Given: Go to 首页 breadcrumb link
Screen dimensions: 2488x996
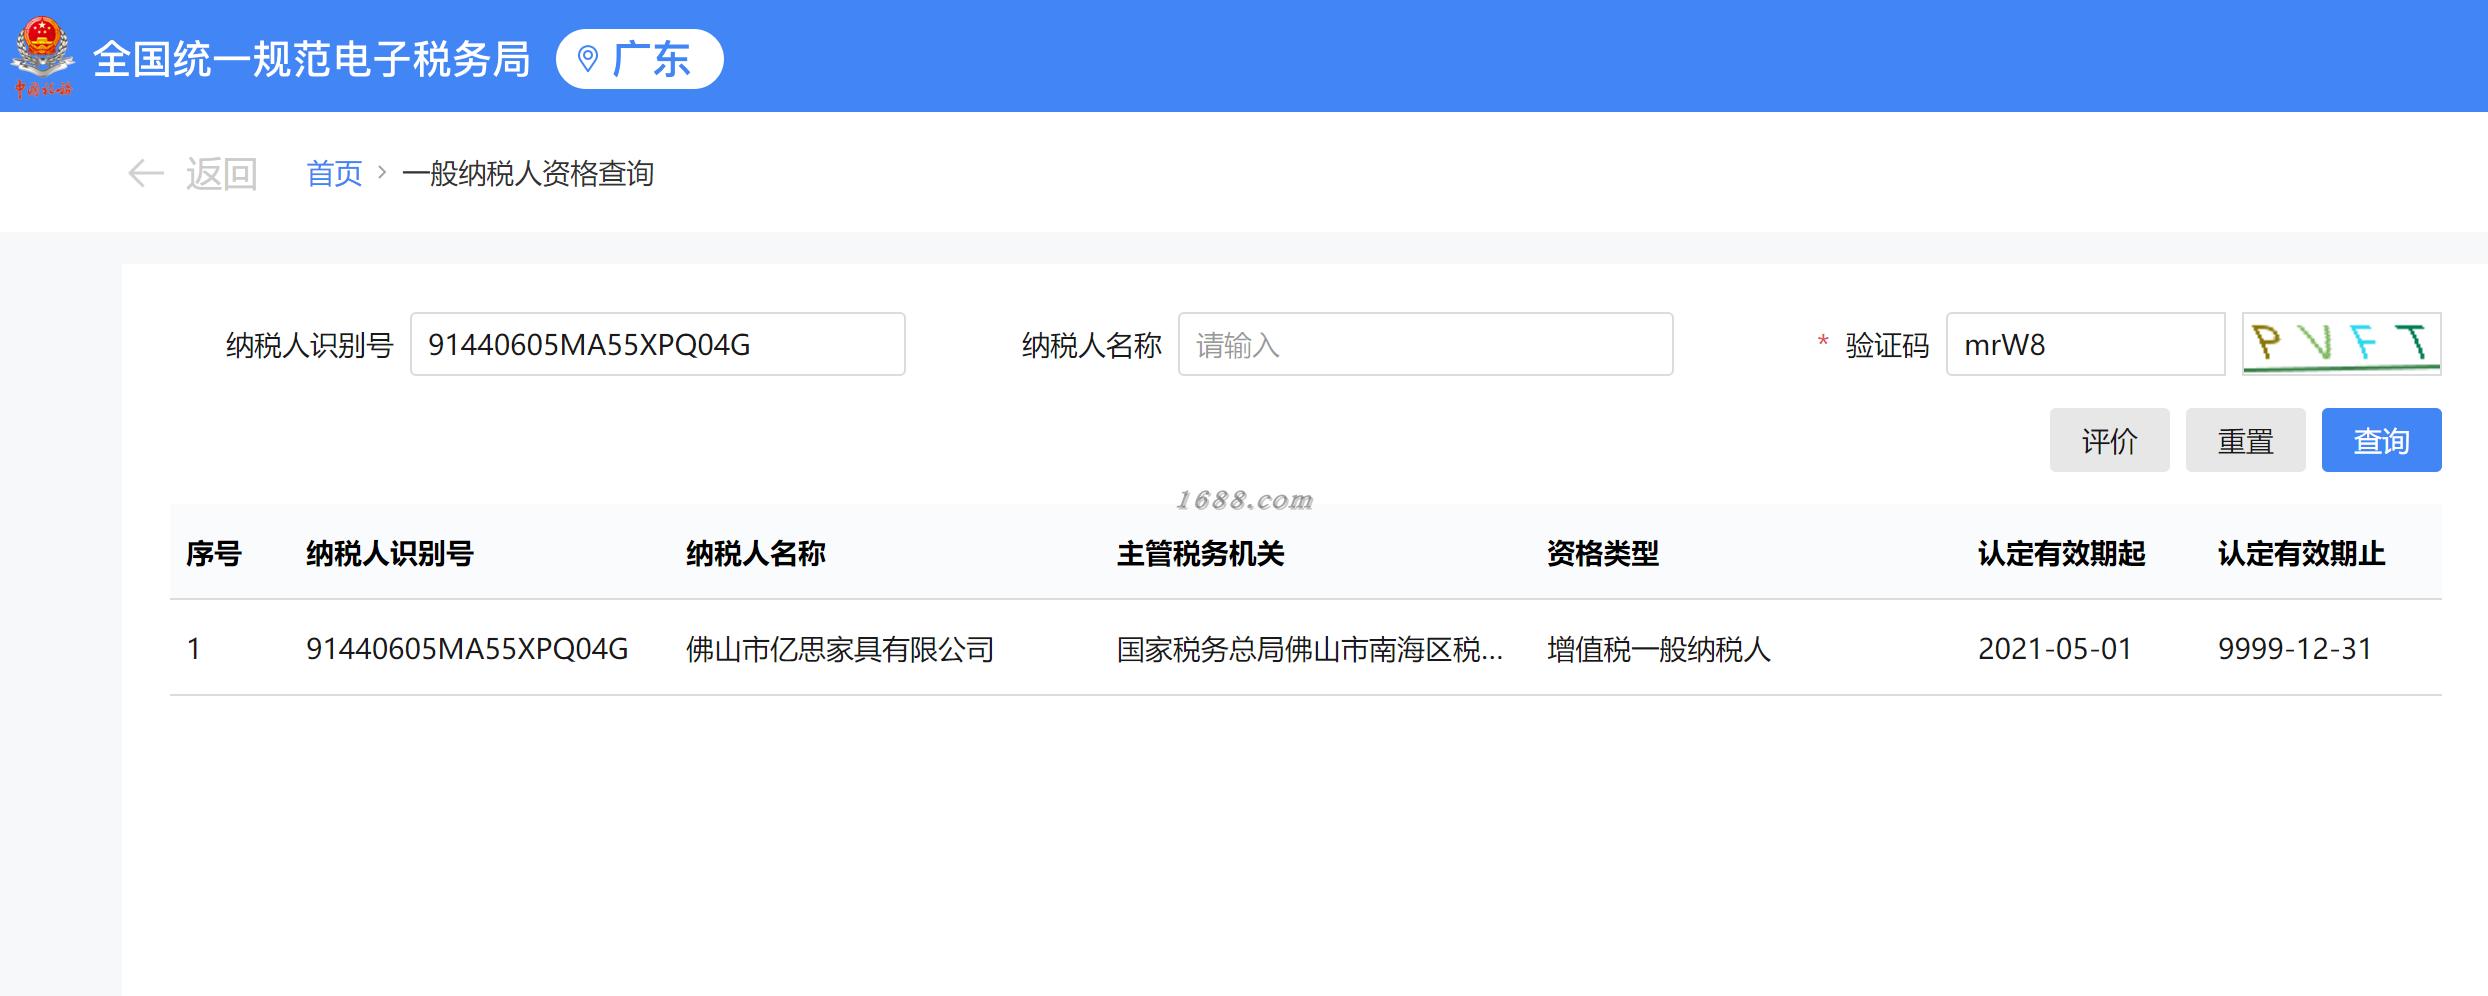Looking at the screenshot, I should pos(334,174).
